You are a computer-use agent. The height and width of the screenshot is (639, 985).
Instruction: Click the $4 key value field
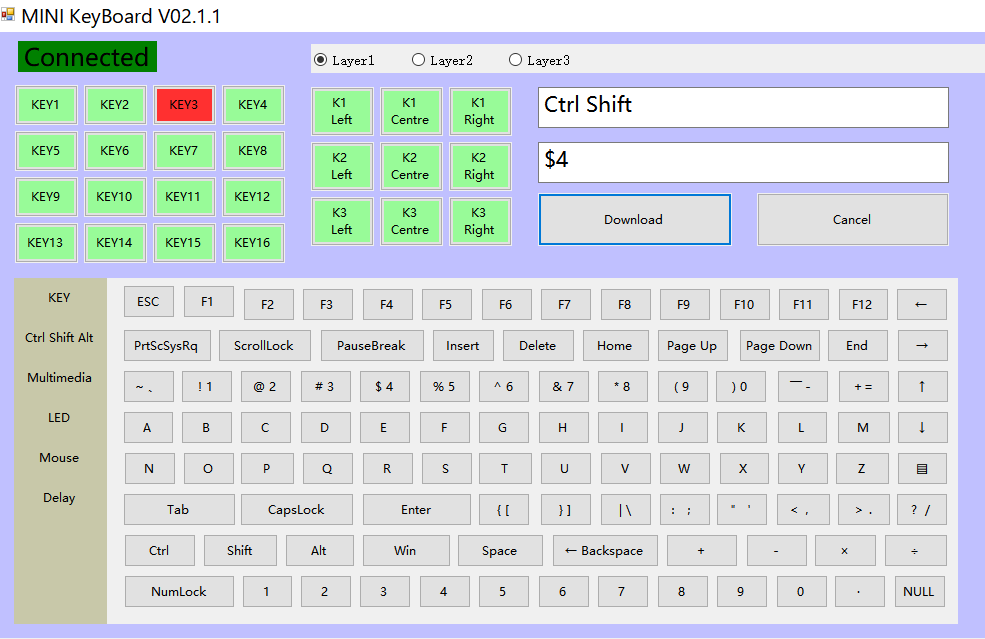click(x=743, y=162)
